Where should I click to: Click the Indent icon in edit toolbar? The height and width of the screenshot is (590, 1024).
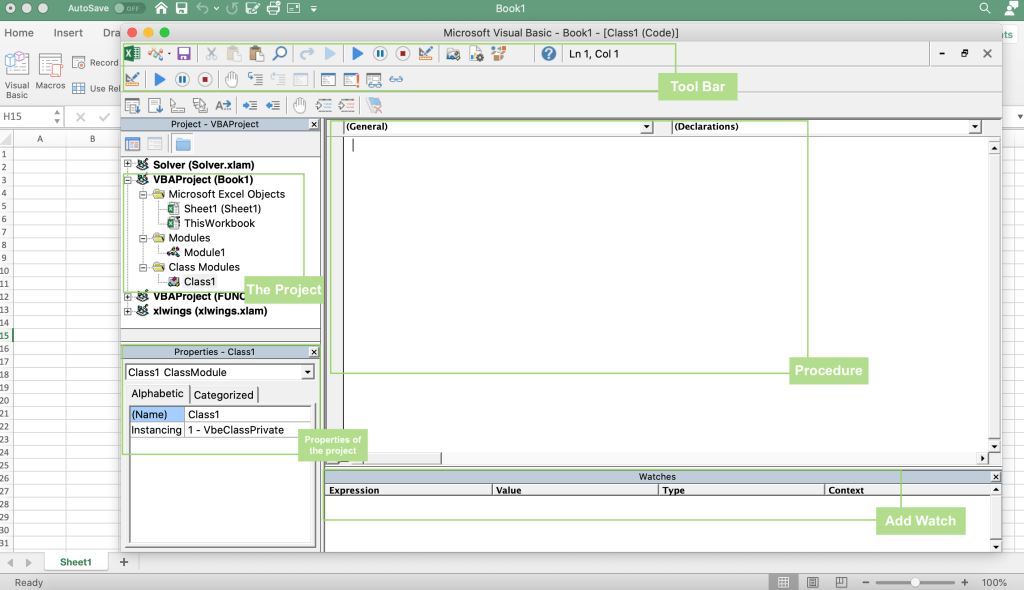[x=250, y=105]
